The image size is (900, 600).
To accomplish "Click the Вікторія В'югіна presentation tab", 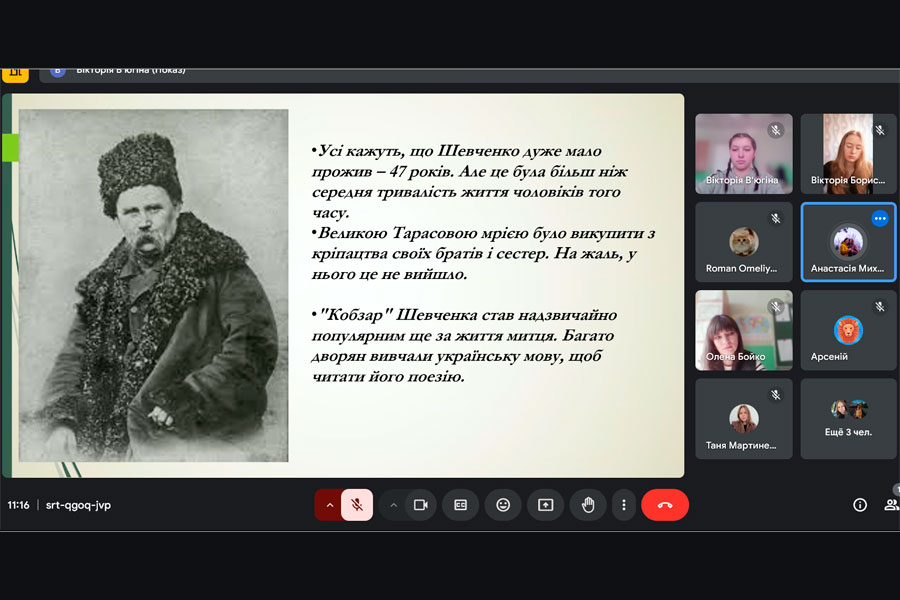I will pyautogui.click(x=120, y=70).
